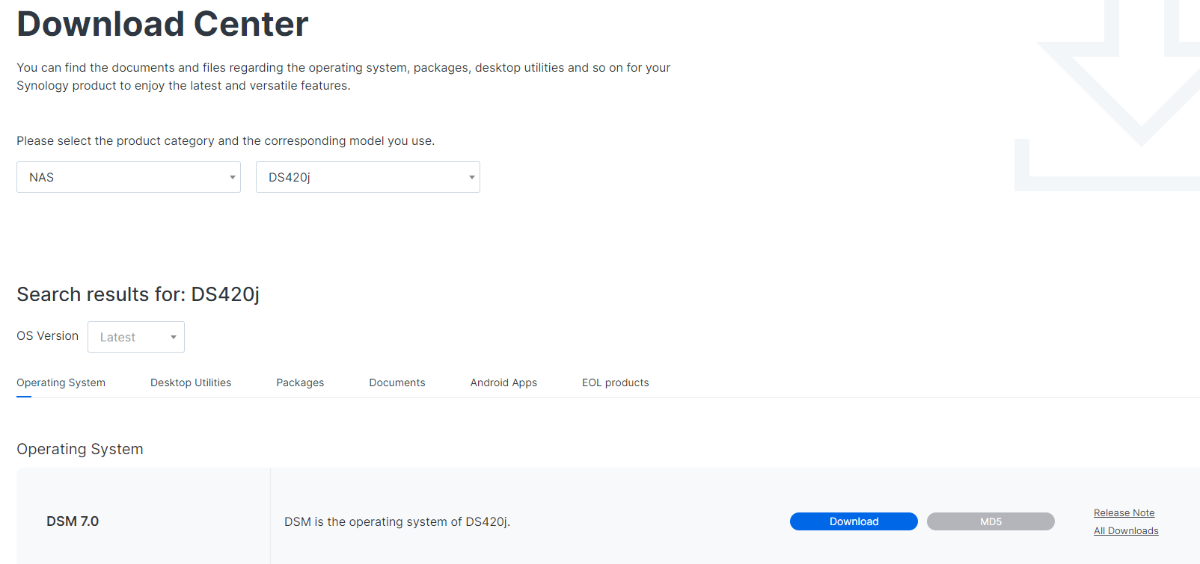The width and height of the screenshot is (1200, 564).
Task: Go to the Documents tab
Action: point(397,382)
